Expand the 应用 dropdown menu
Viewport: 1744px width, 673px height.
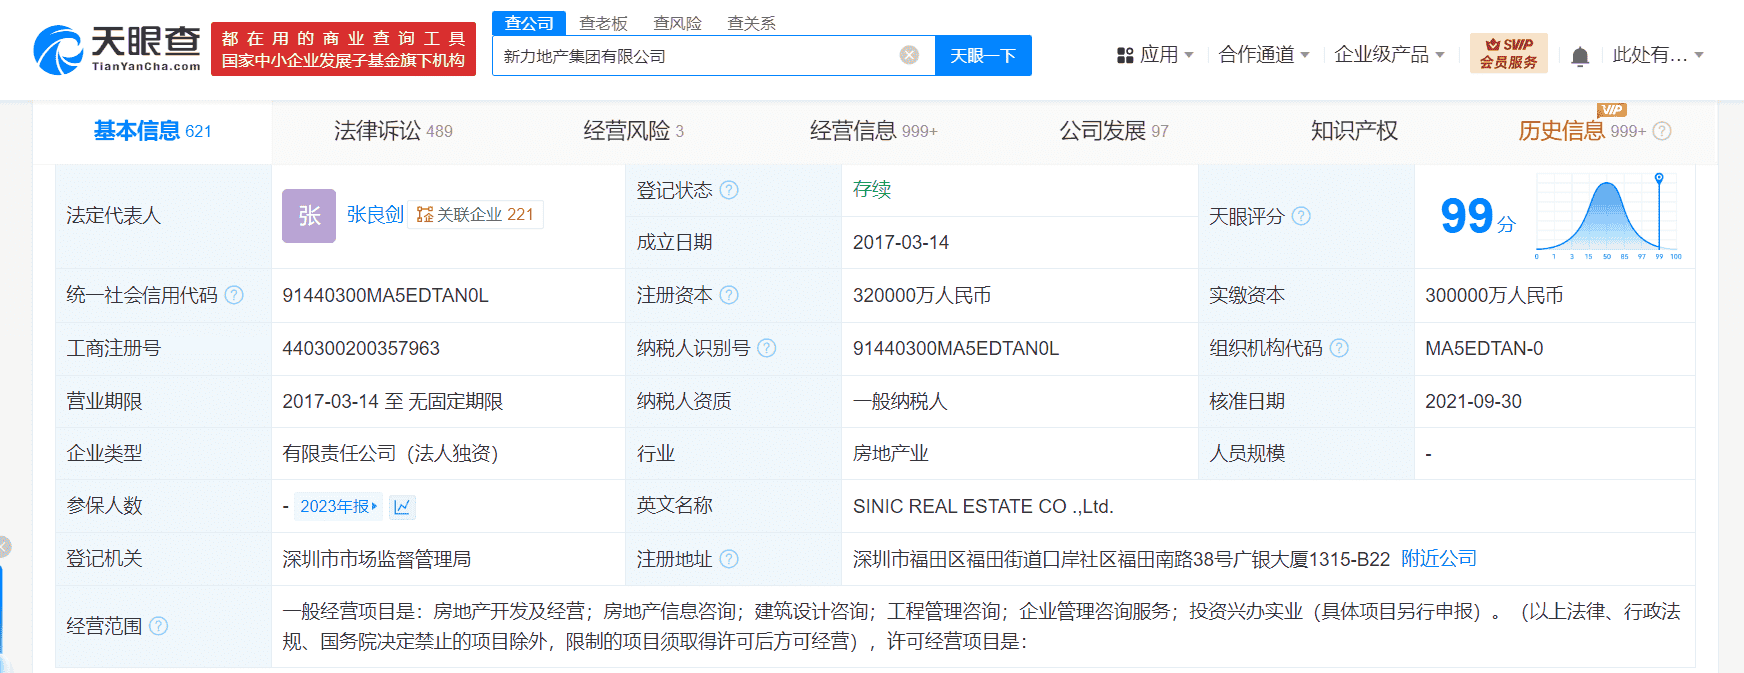click(x=1155, y=55)
